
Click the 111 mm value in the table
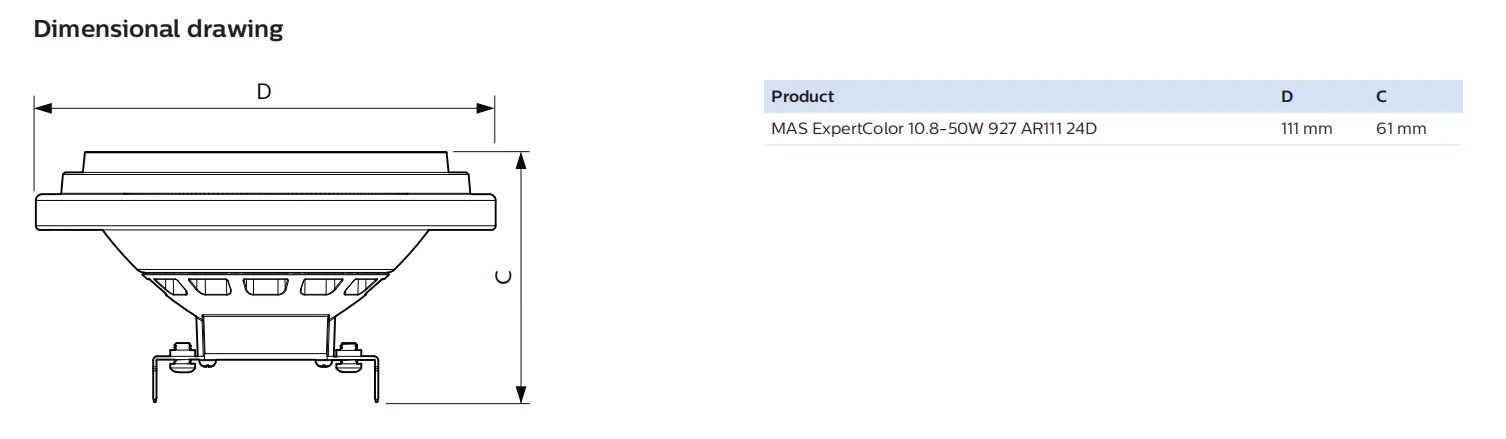pos(1307,129)
